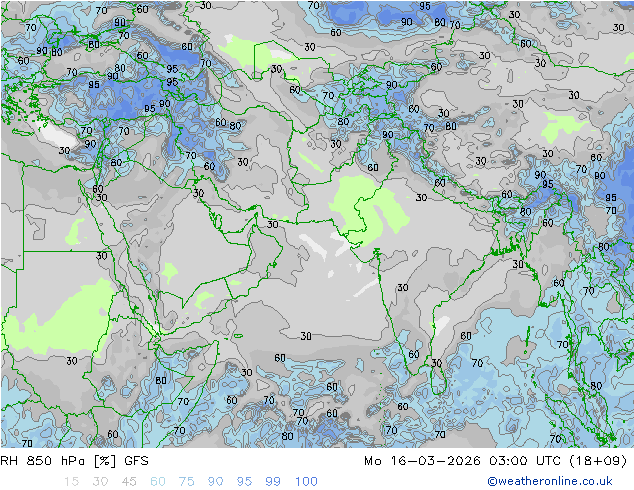634x490 pixels.
Task: Click legend value 100 in the color scale
Action: pos(306,482)
